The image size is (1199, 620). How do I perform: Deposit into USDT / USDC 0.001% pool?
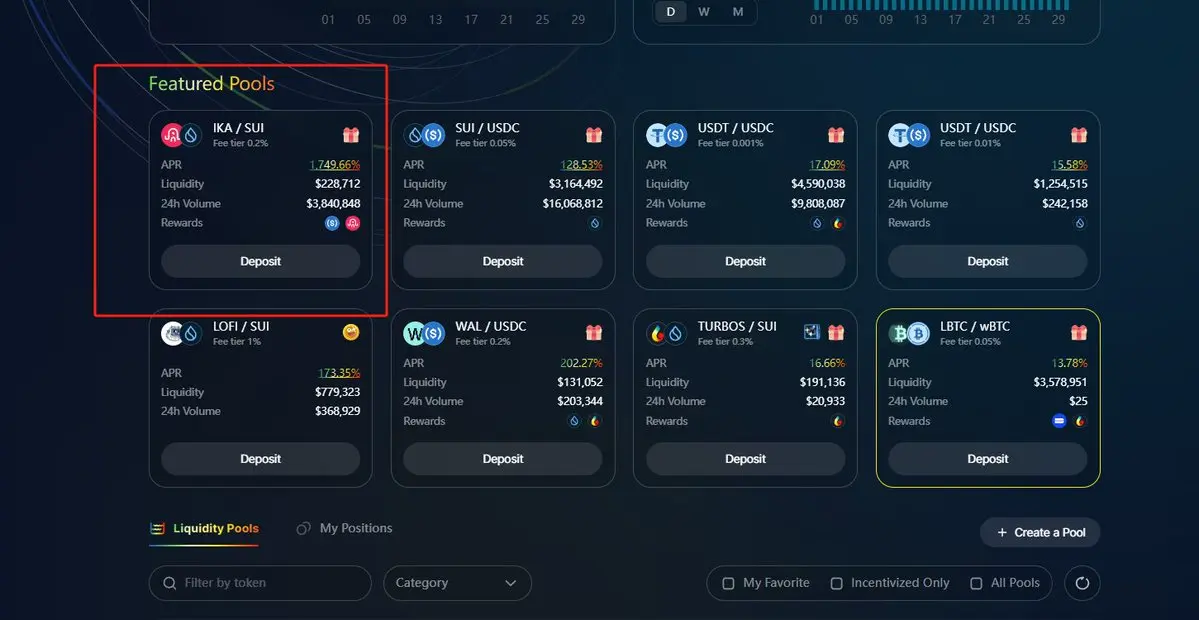coord(746,261)
